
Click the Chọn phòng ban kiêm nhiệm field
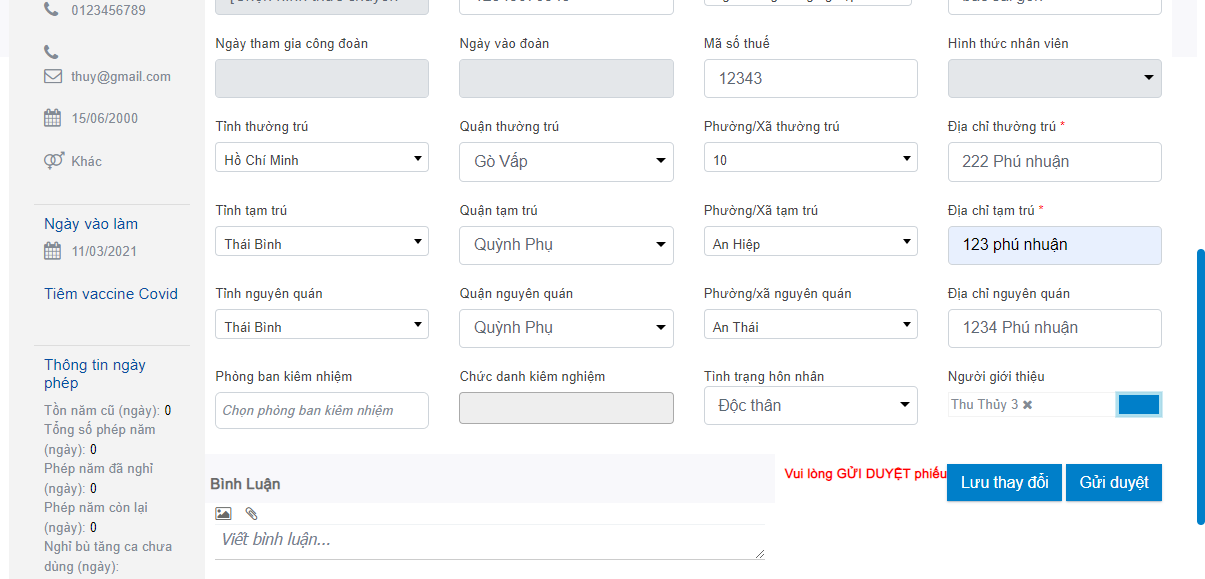pos(322,410)
